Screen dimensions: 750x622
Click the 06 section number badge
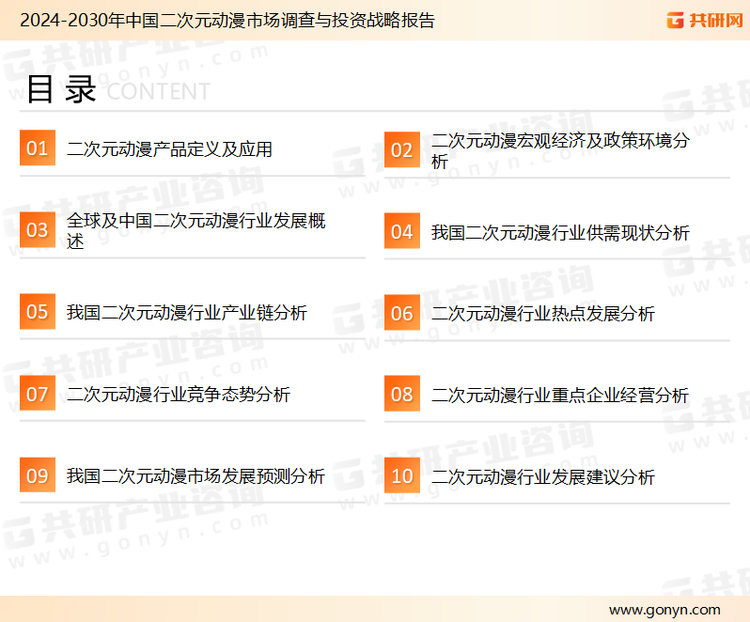(402, 313)
